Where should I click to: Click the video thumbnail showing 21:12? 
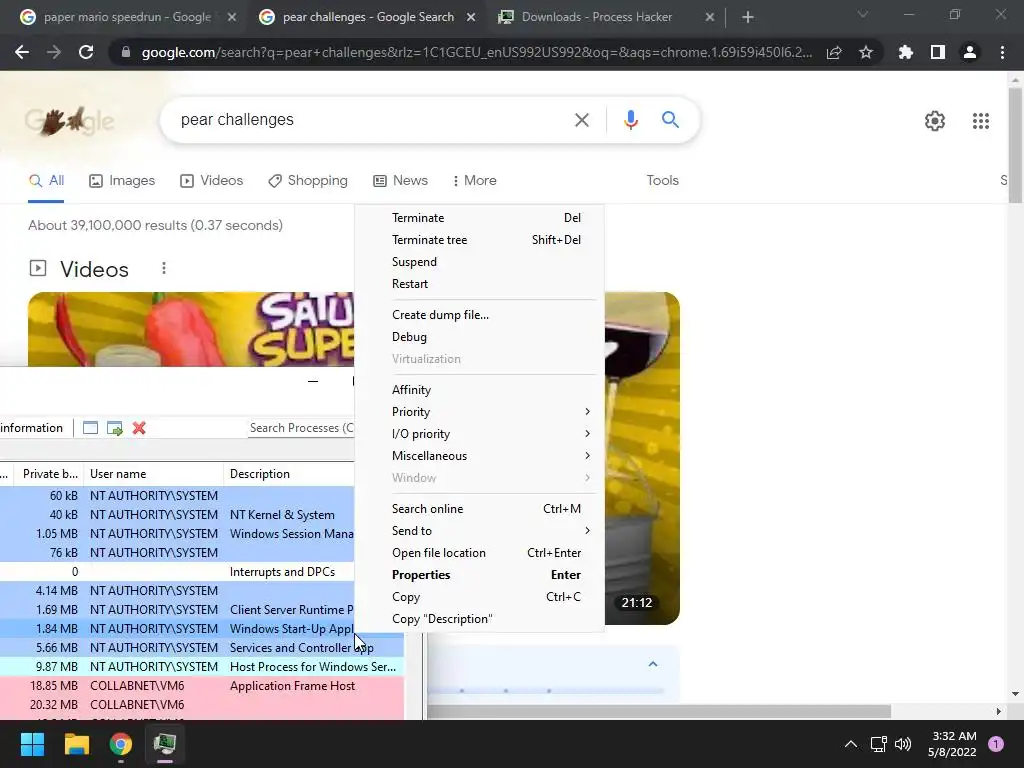coord(642,458)
